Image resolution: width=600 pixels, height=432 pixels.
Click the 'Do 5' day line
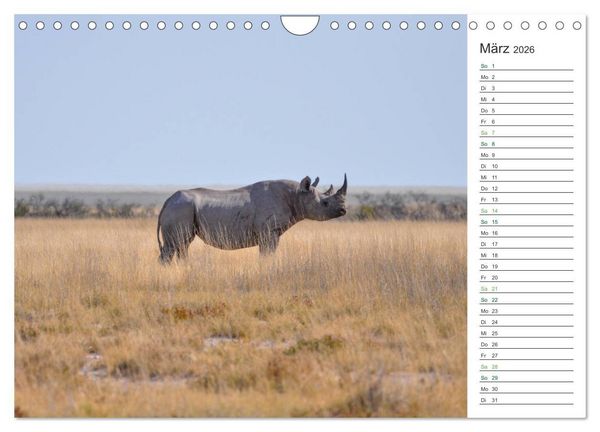pos(527,111)
